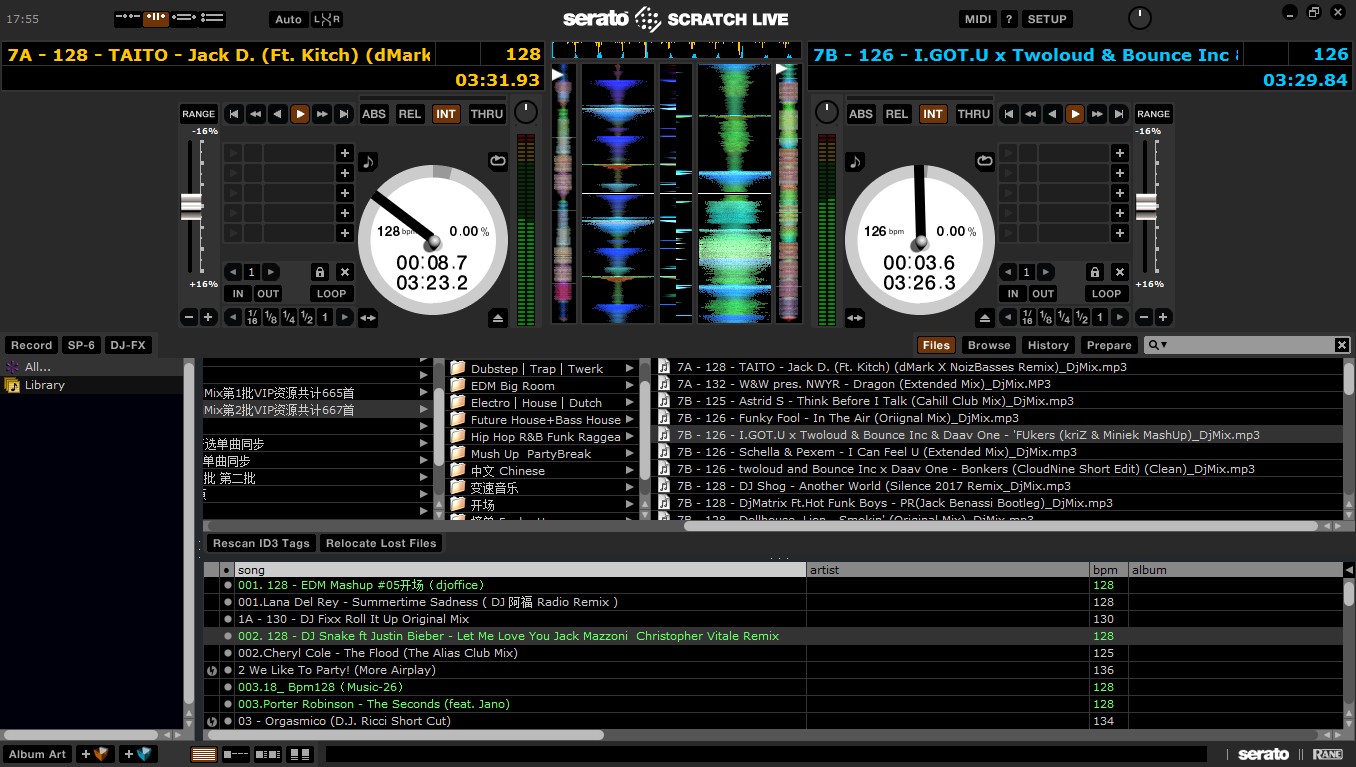This screenshot has height=767, width=1356.
Task: Play the right deck in reverse
Action: click(x=1053, y=114)
